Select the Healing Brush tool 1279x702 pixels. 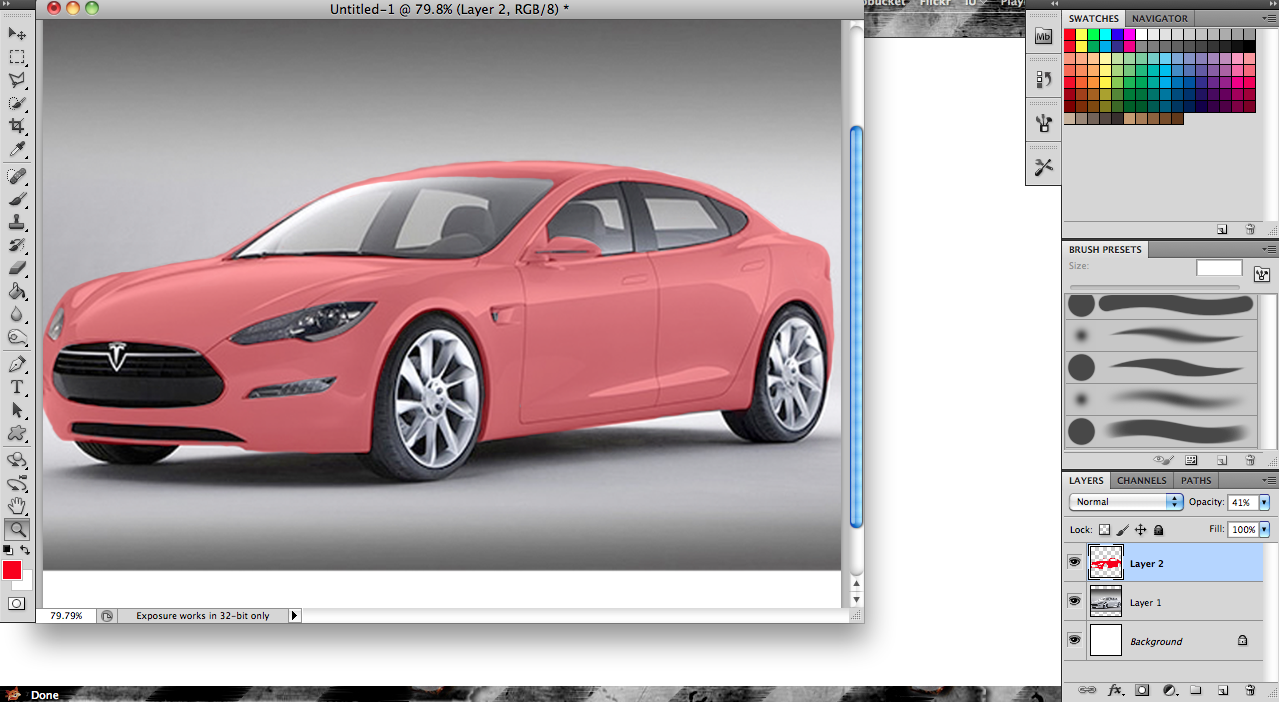(x=17, y=176)
